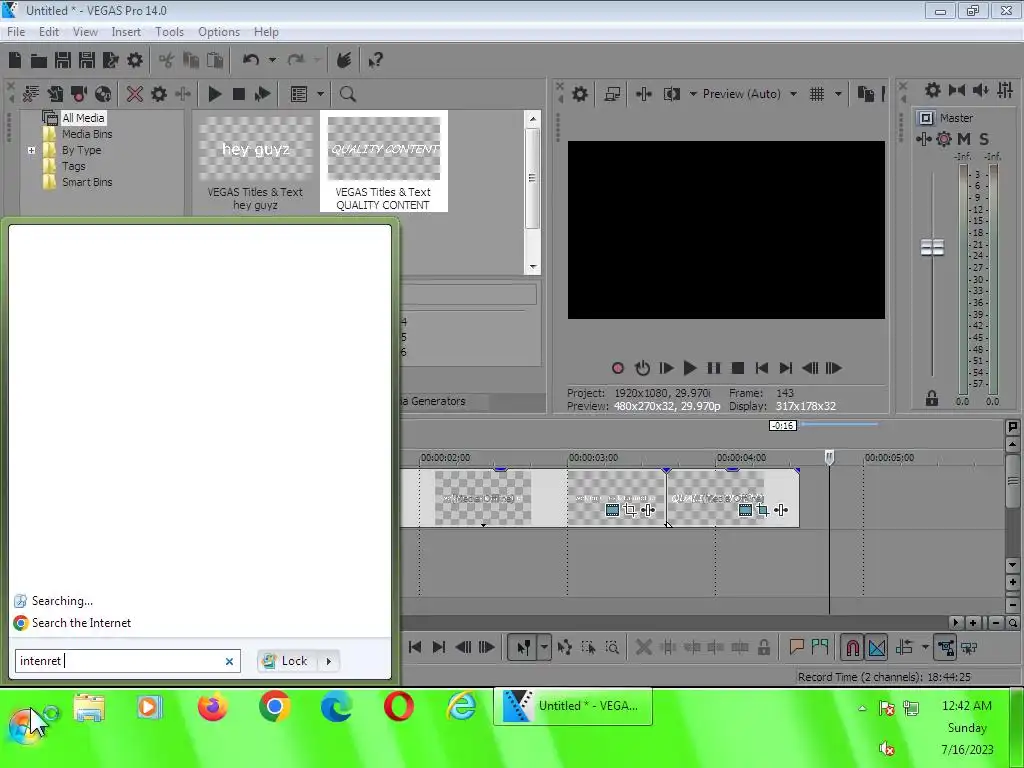Screen dimensions: 1024x768
Task: Select the Media Bins folder
Action: pos(87,134)
